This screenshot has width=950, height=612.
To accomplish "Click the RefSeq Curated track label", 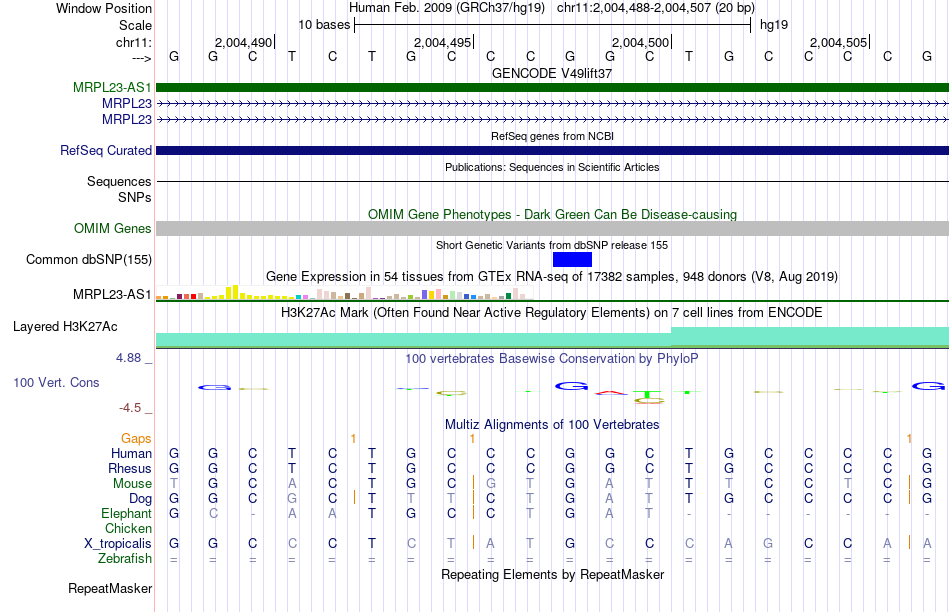I will pyautogui.click(x=105, y=150).
